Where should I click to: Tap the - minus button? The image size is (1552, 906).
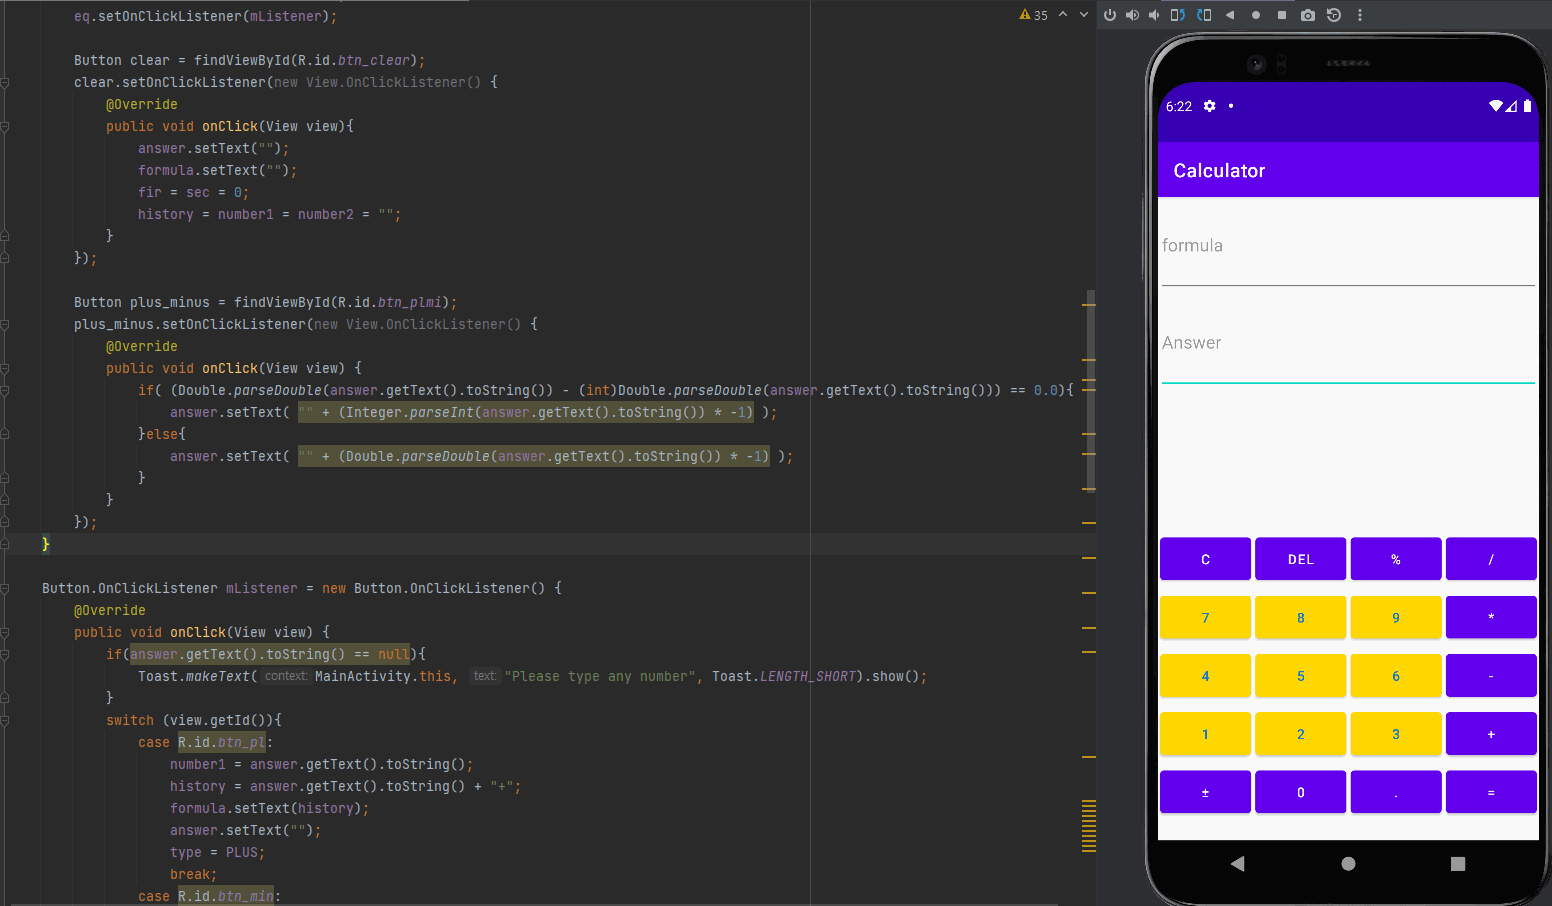coord(1491,676)
